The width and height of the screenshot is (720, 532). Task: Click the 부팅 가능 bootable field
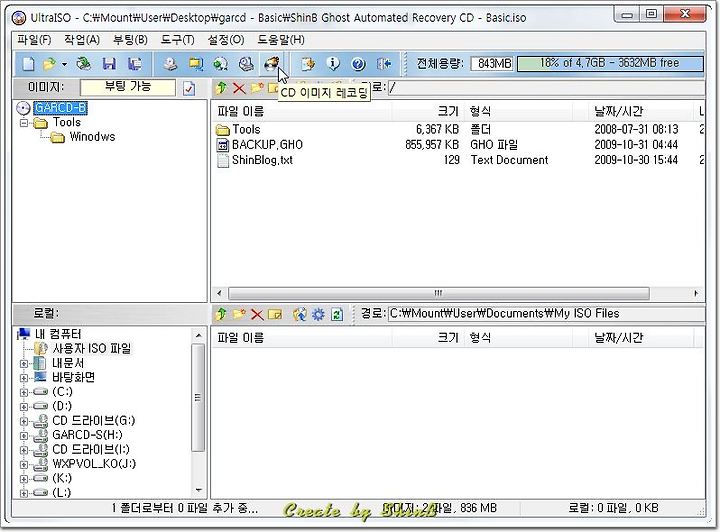click(128, 88)
